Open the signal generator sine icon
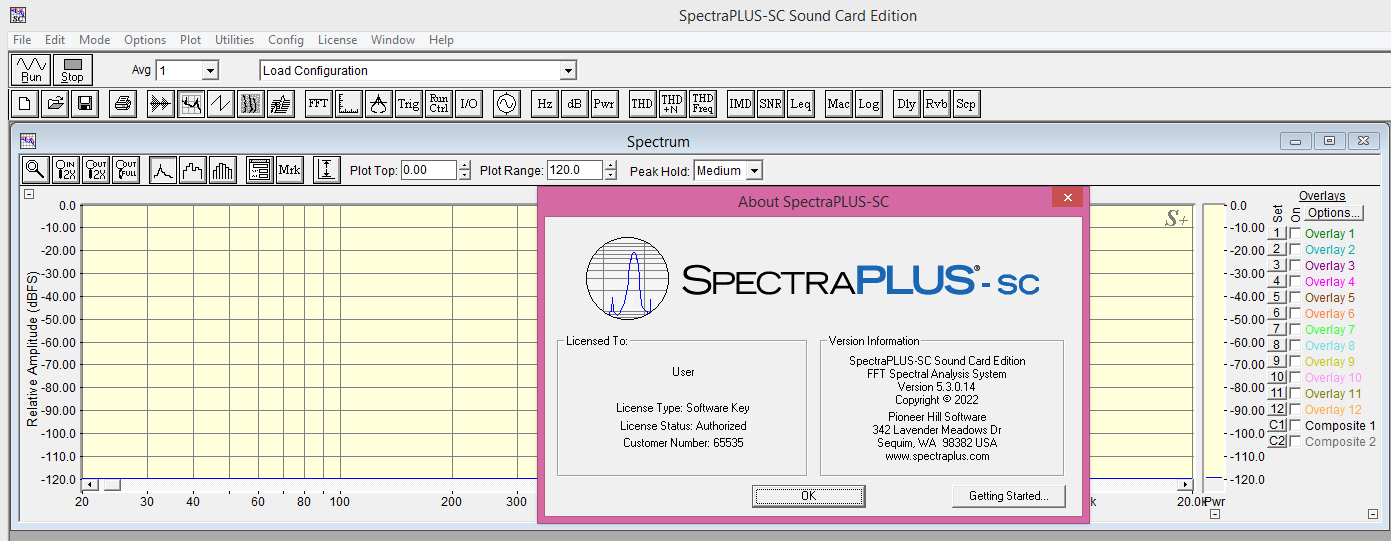Image resolution: width=1391 pixels, height=541 pixels. (x=506, y=103)
